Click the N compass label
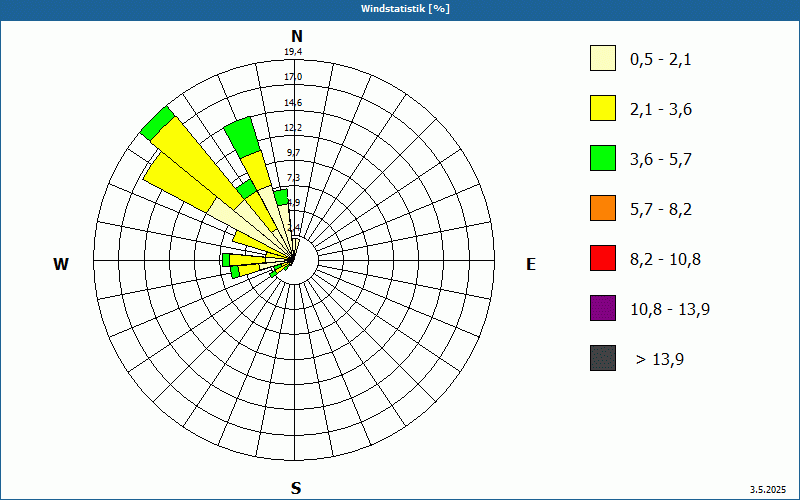The height and width of the screenshot is (500, 800). click(x=297, y=36)
